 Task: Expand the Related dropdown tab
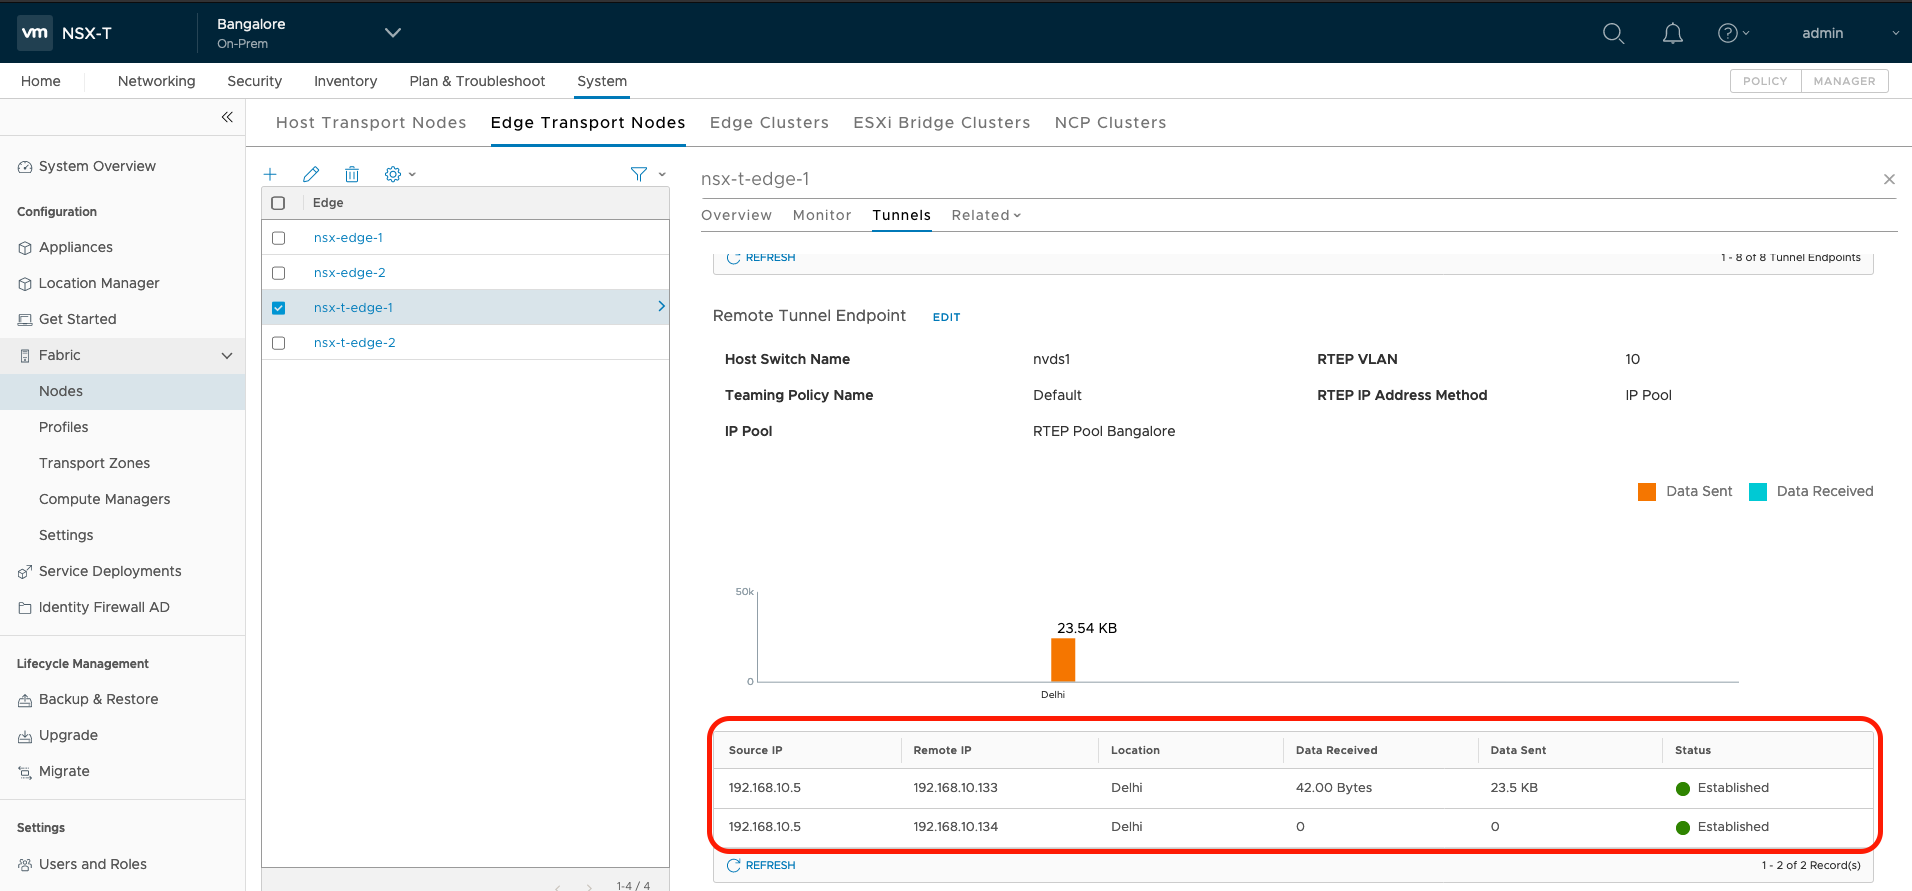click(x=986, y=215)
